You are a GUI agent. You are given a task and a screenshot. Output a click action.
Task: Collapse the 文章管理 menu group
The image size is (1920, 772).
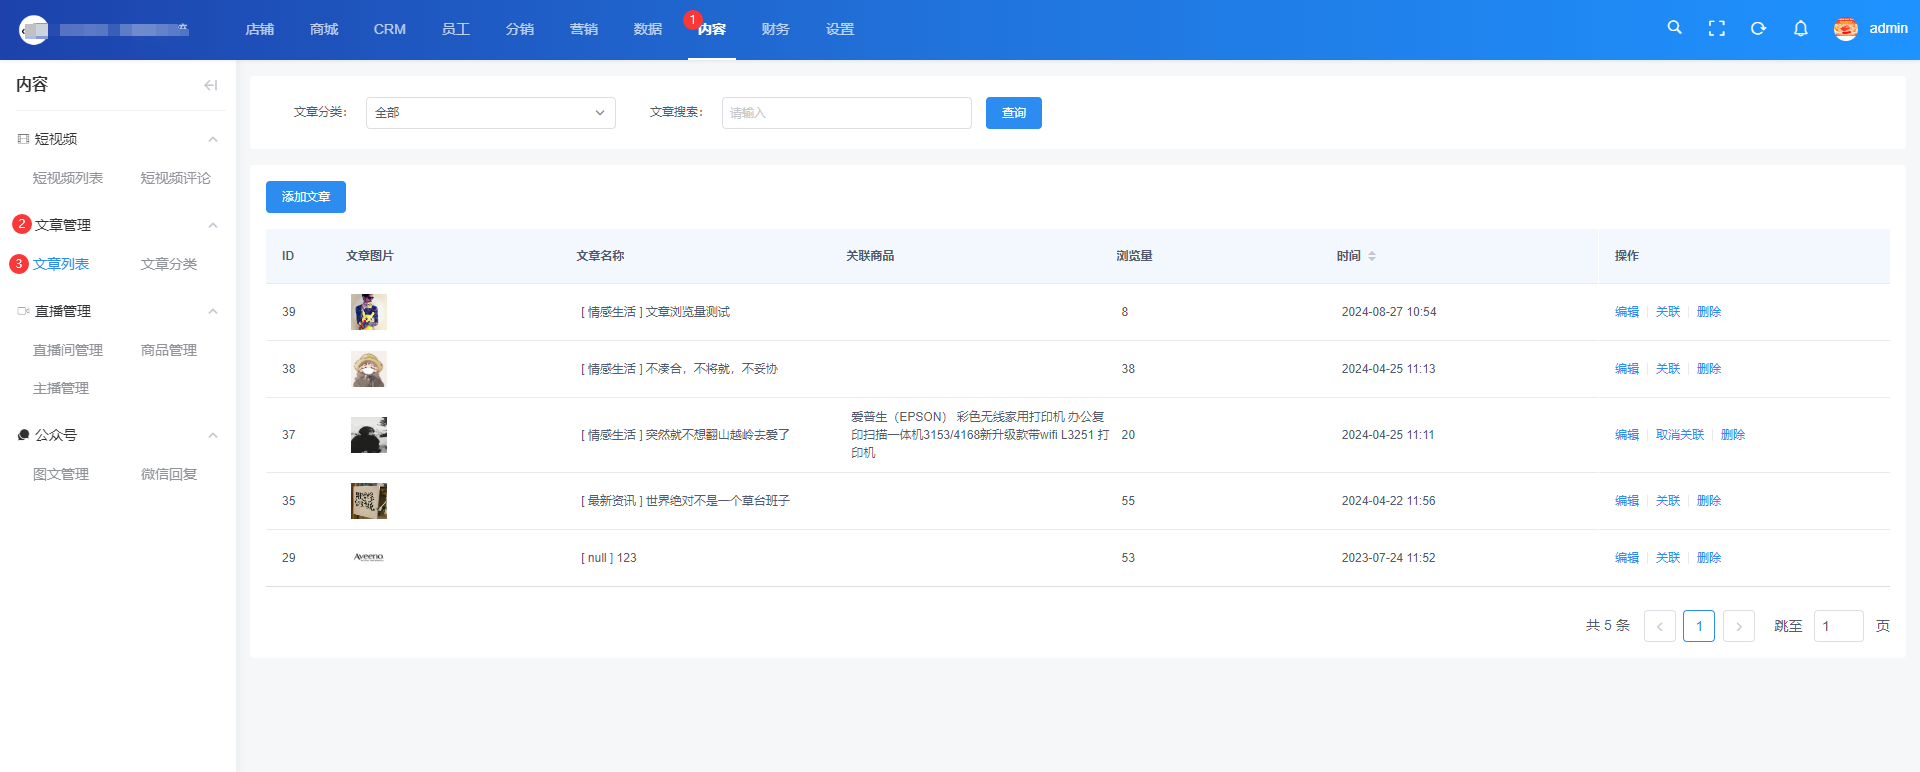[213, 225]
